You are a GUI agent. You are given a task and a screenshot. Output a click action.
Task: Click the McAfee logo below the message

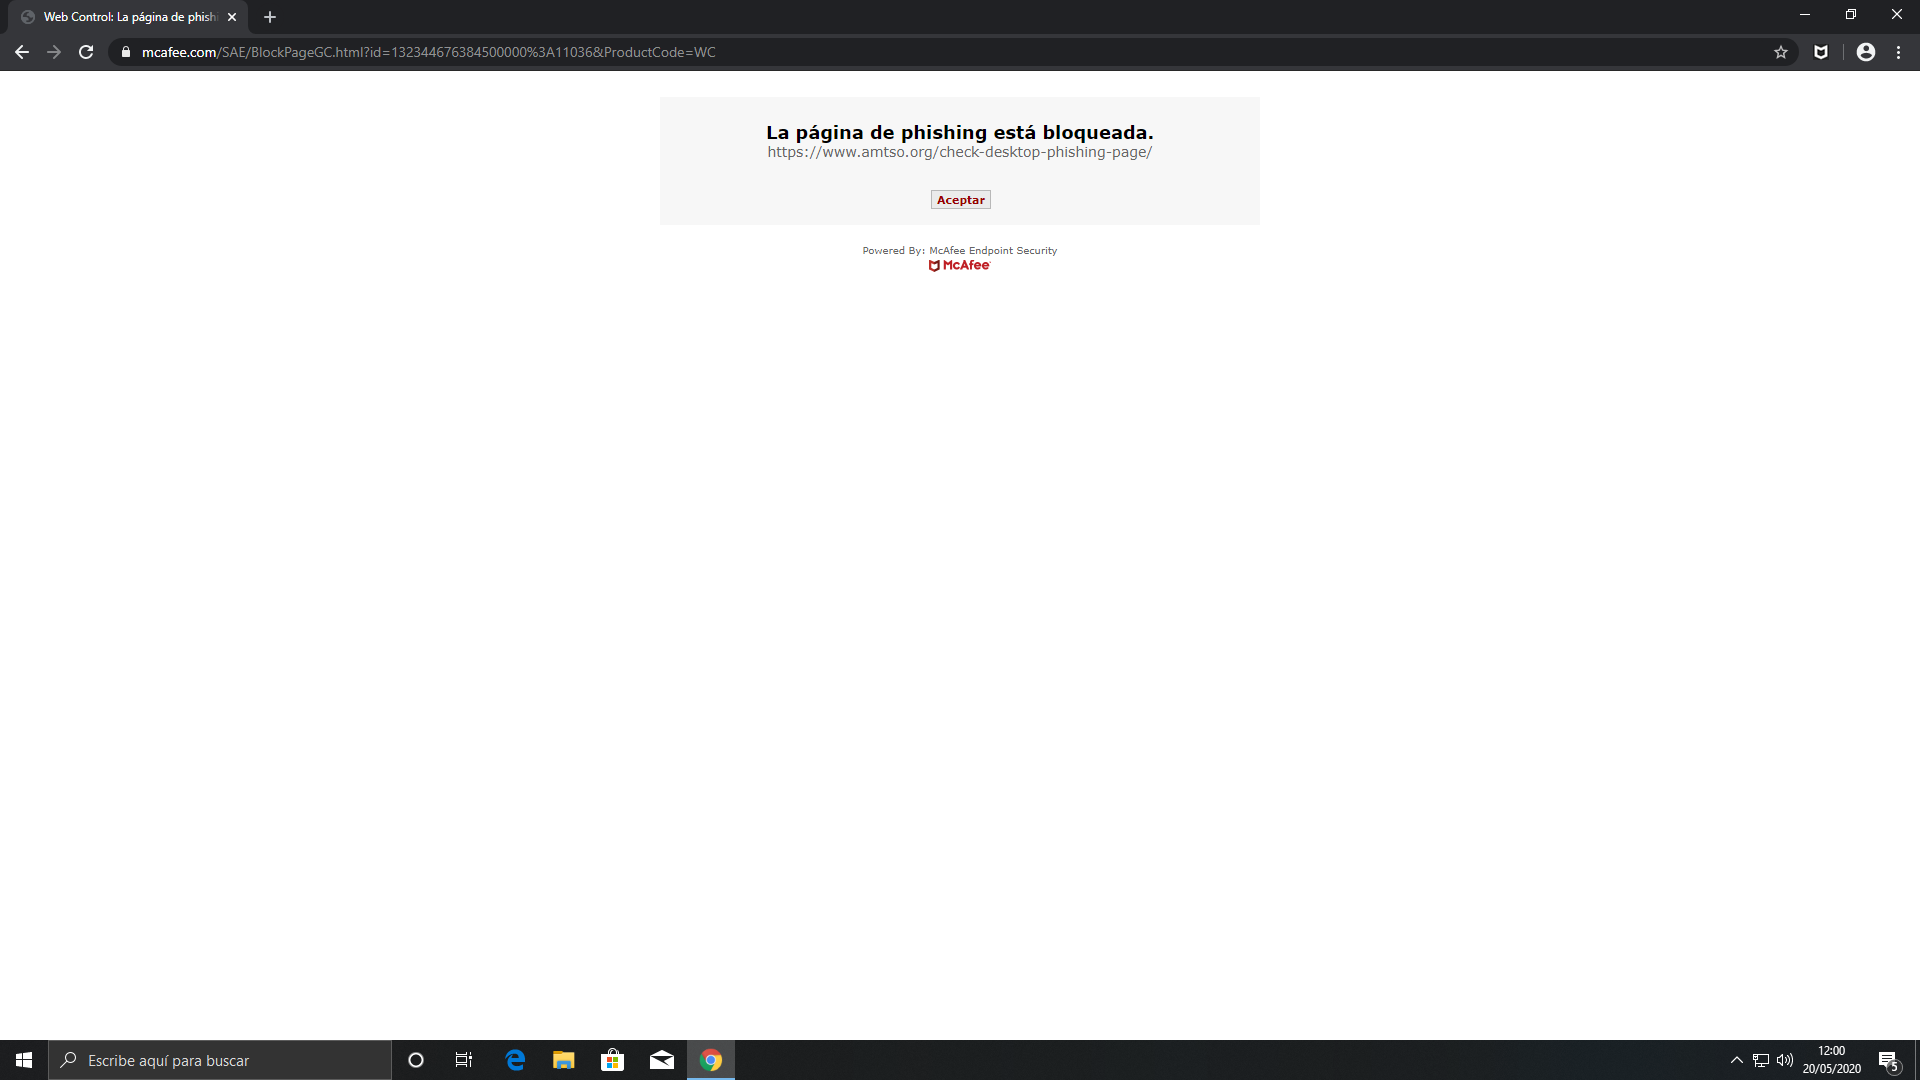[959, 265]
